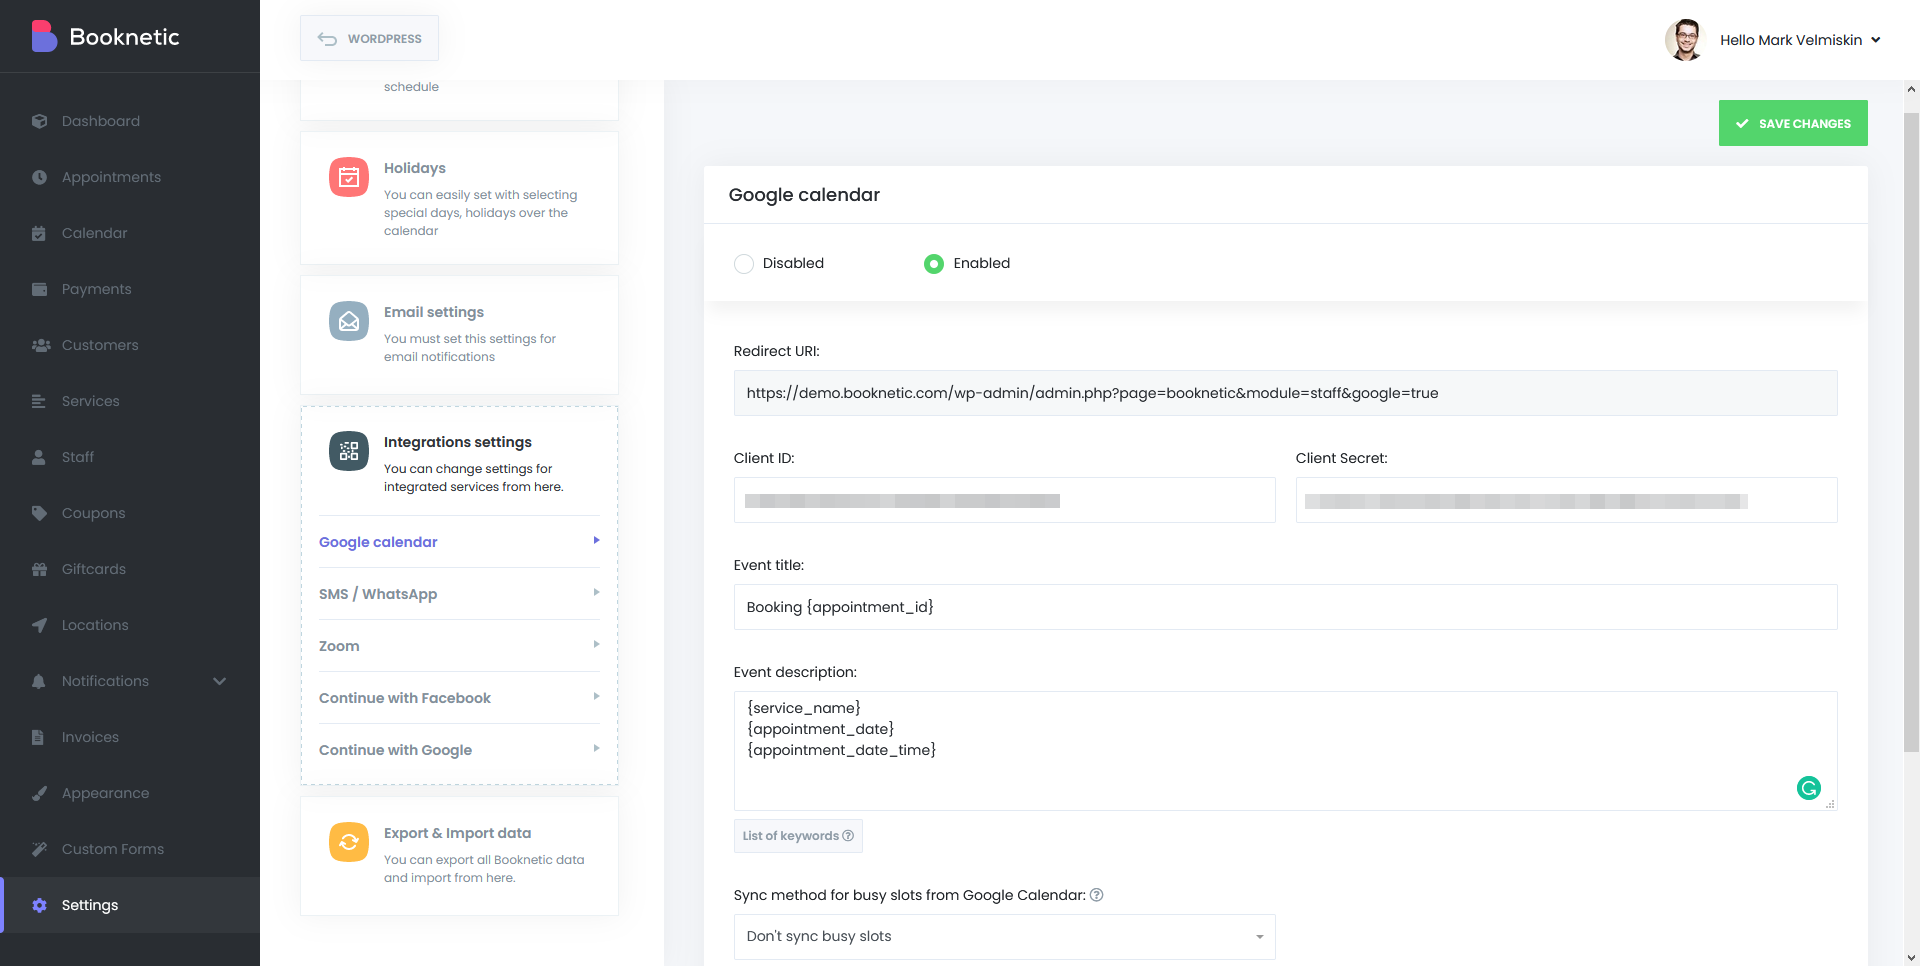1920x966 pixels.
Task: Open Continue with Facebook settings
Action: click(x=459, y=698)
